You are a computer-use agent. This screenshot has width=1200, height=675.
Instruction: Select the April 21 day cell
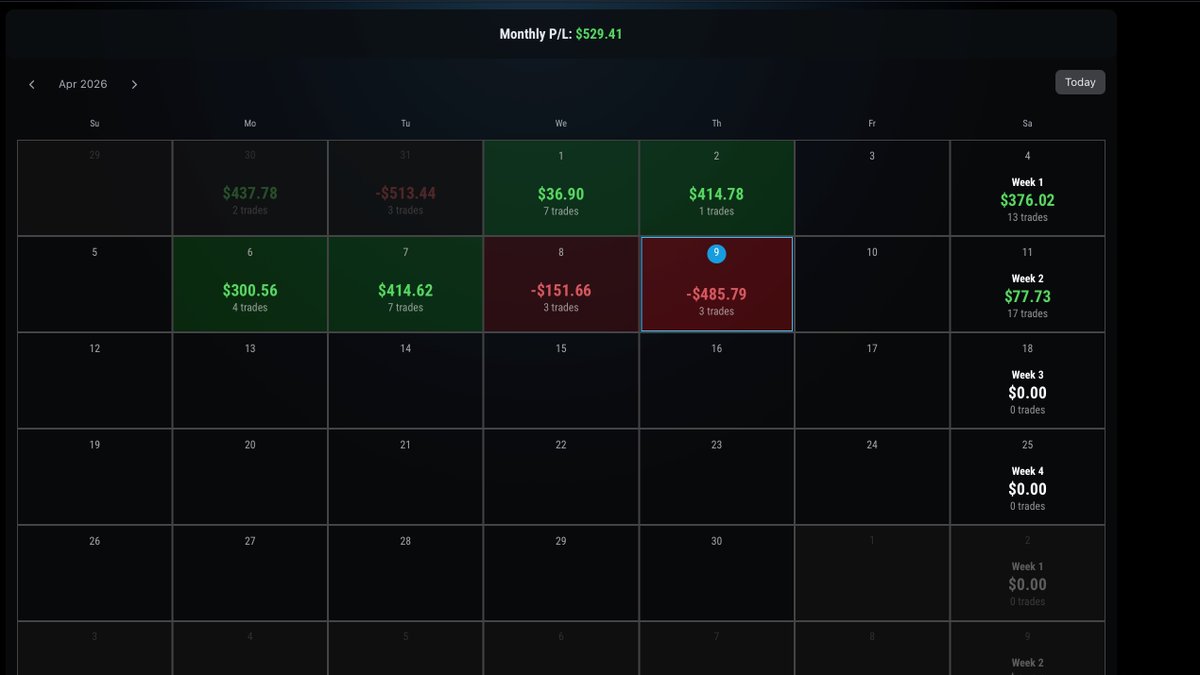click(405, 476)
